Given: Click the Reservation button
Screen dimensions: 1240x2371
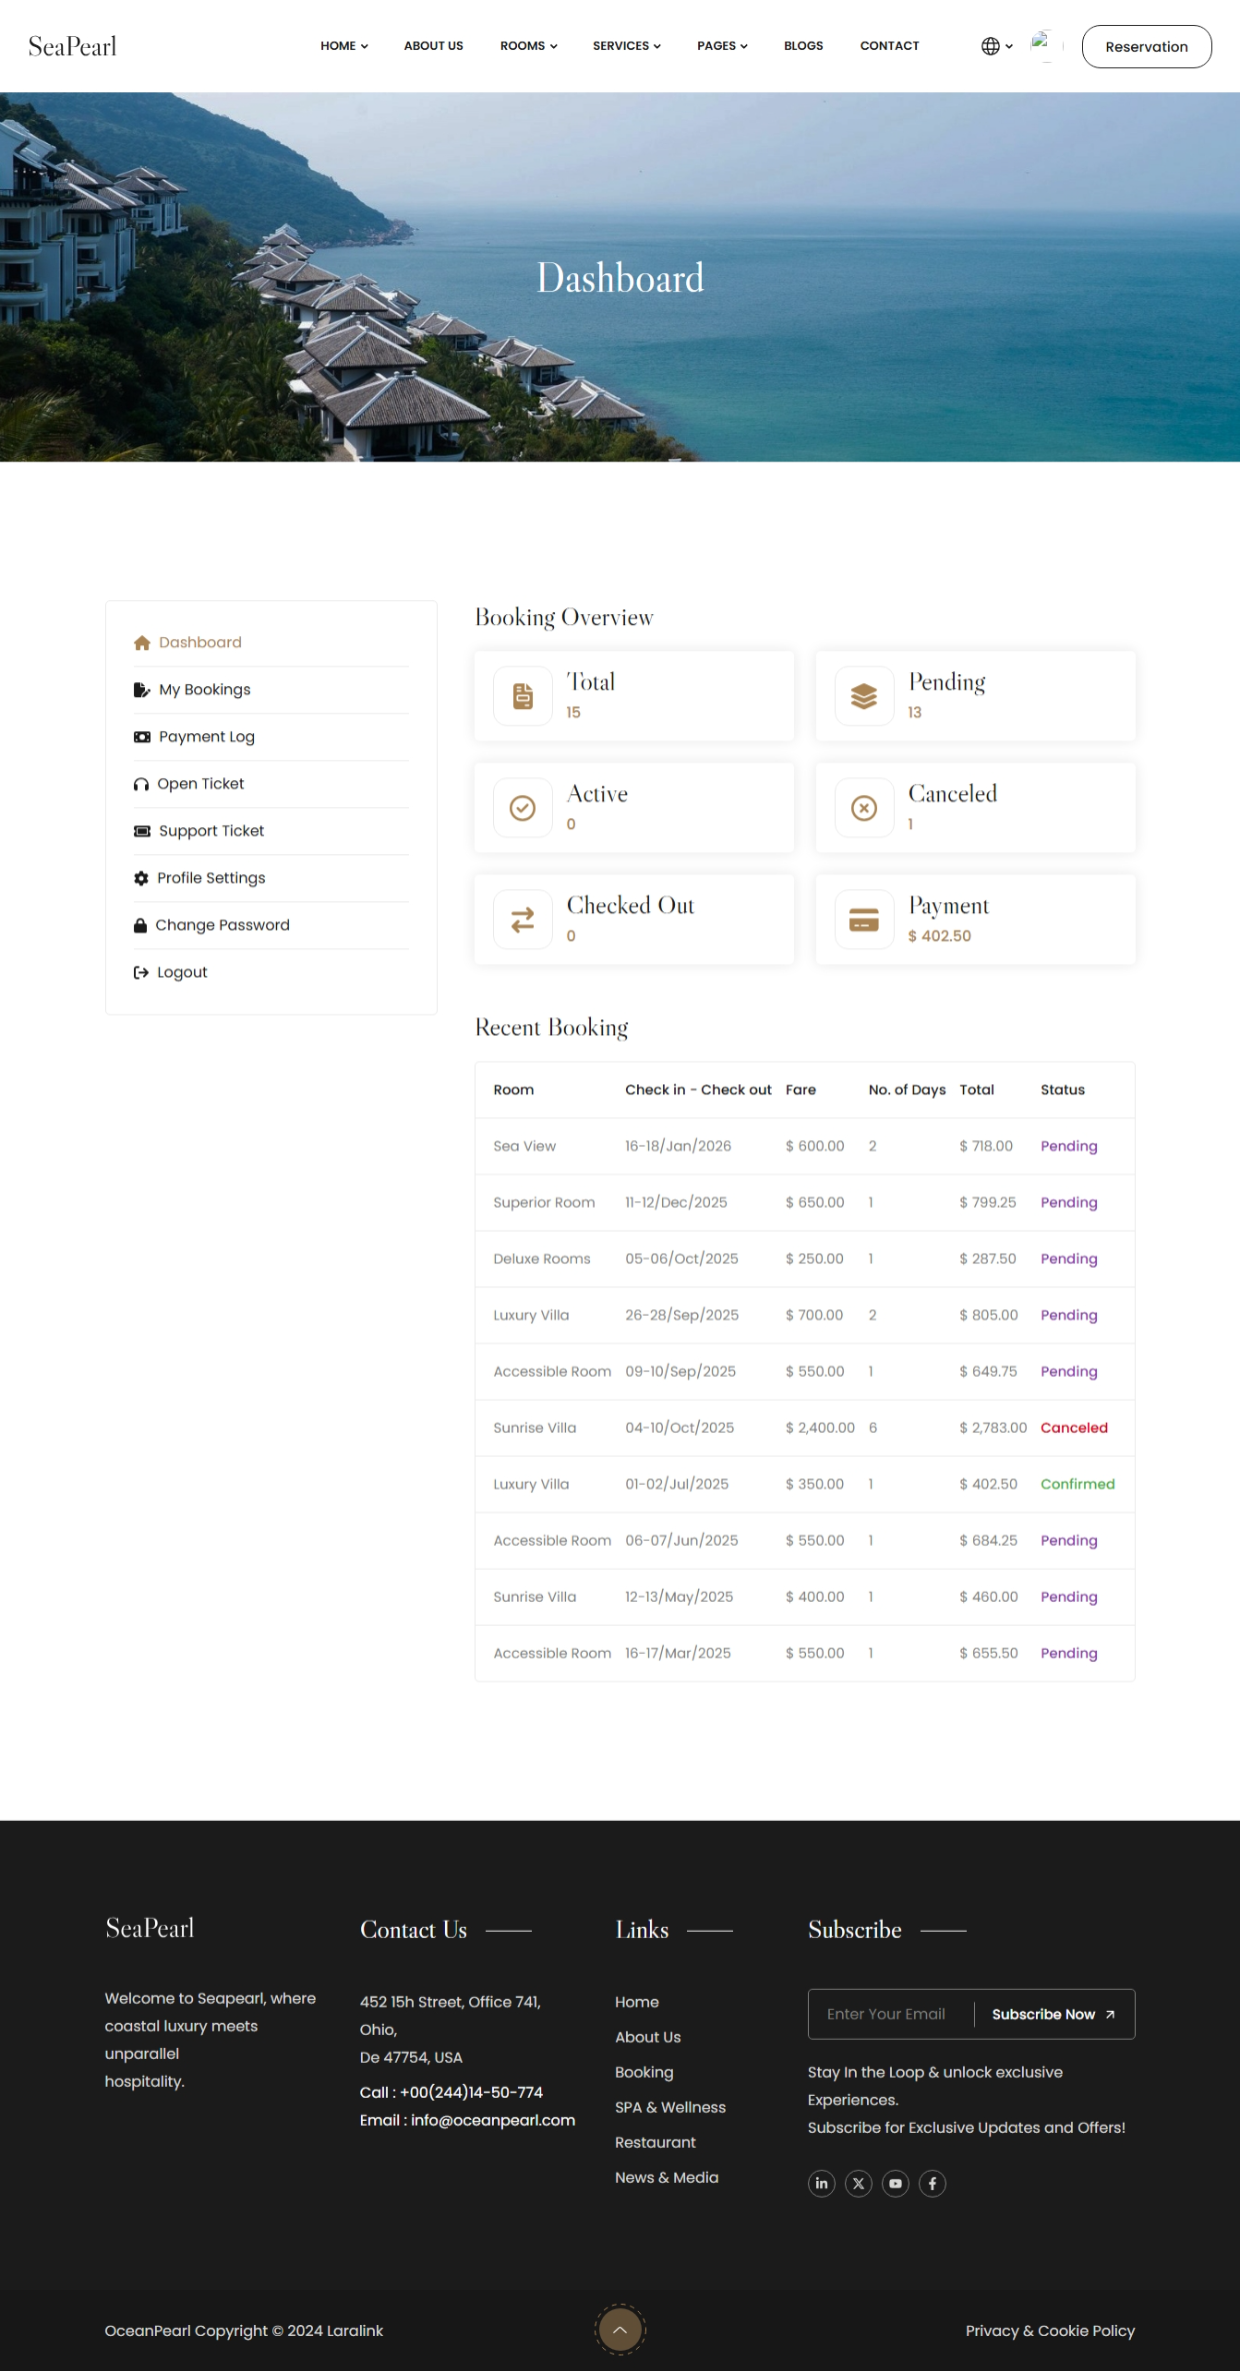Looking at the screenshot, I should 1146,47.
